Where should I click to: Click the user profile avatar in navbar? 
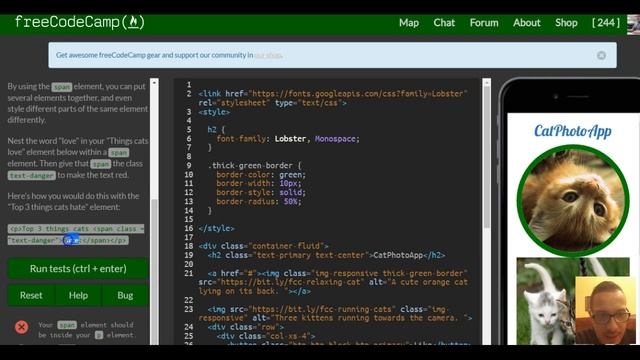(633, 24)
